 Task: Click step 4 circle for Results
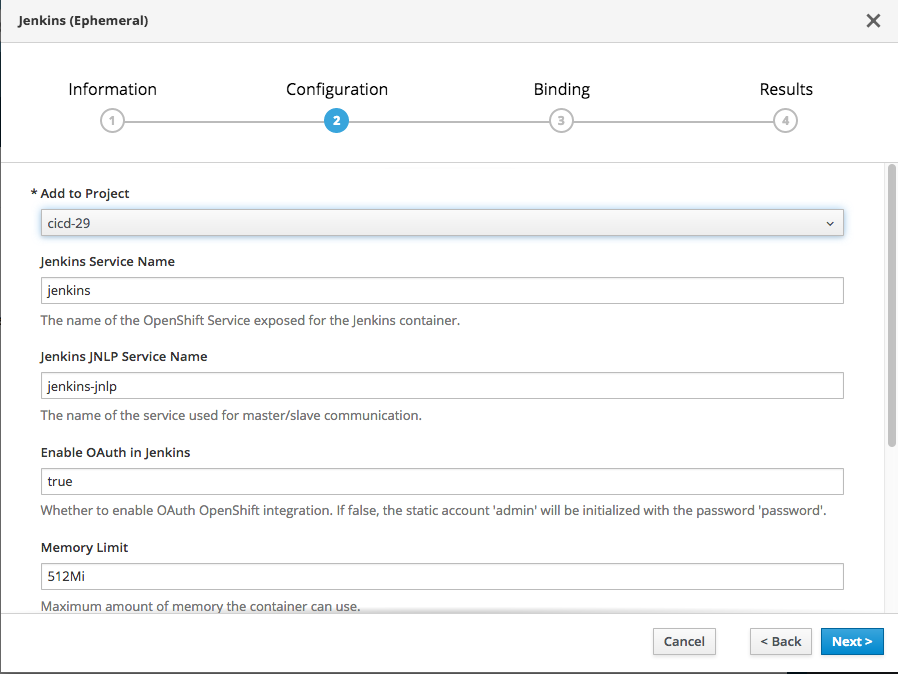tap(785, 121)
